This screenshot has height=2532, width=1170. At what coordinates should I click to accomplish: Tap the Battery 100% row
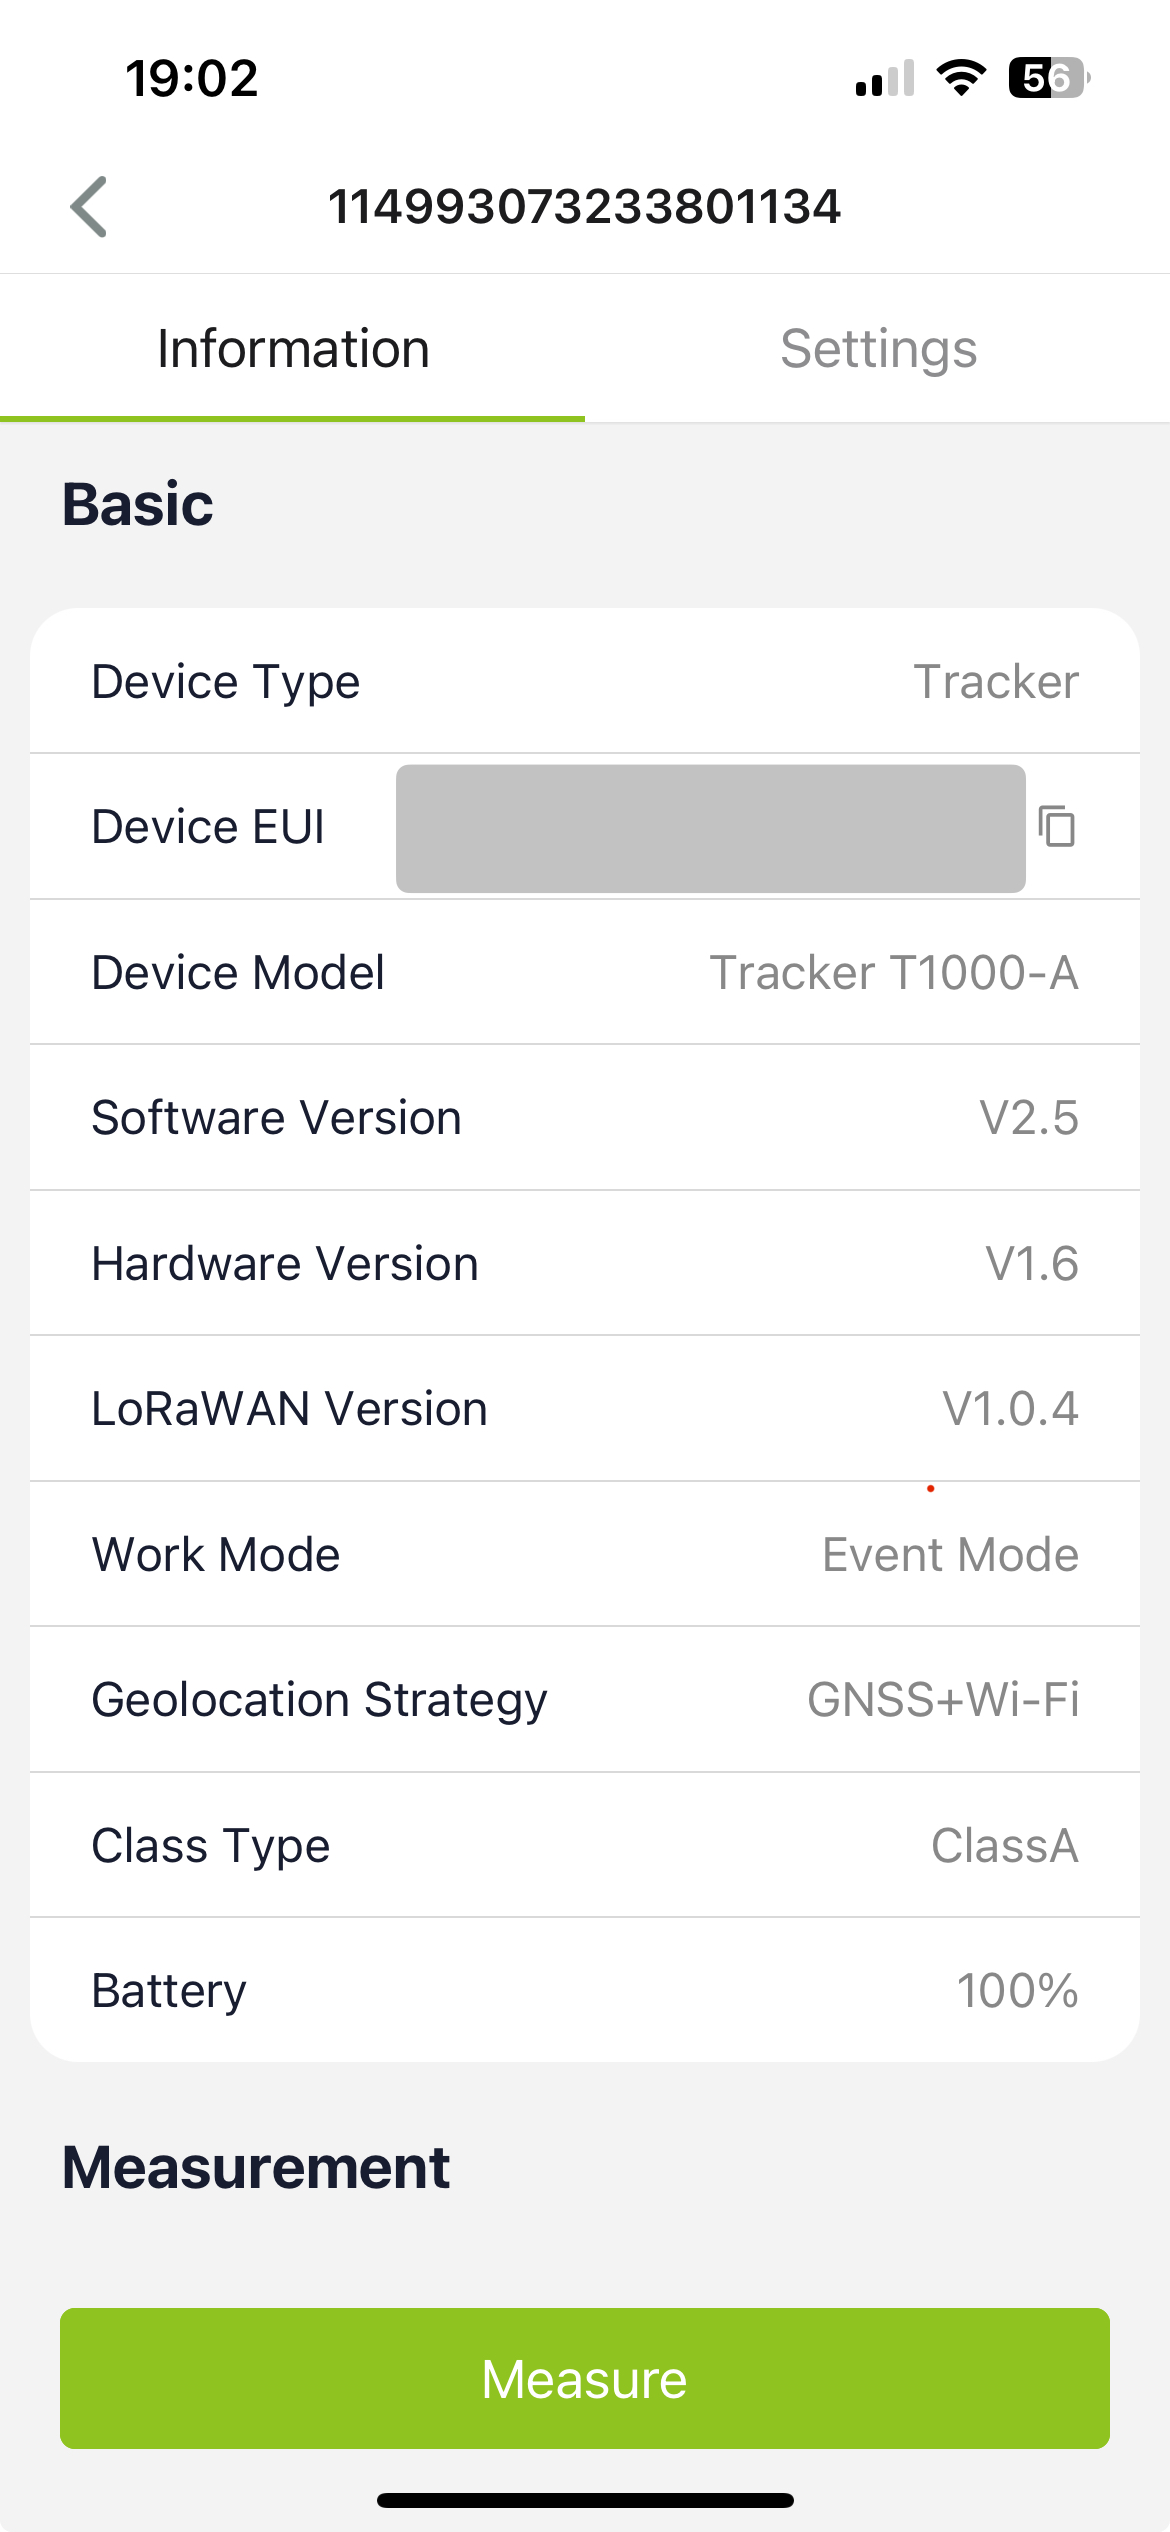coord(585,1990)
